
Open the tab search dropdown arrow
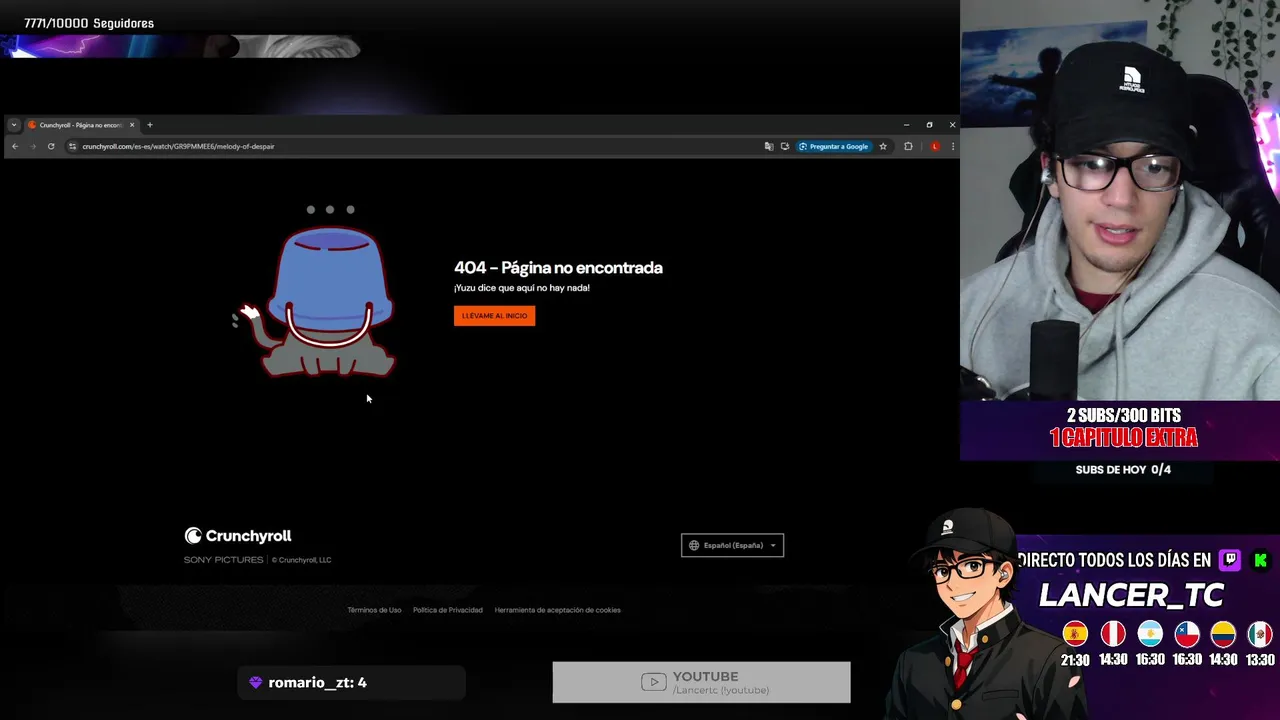(14, 125)
